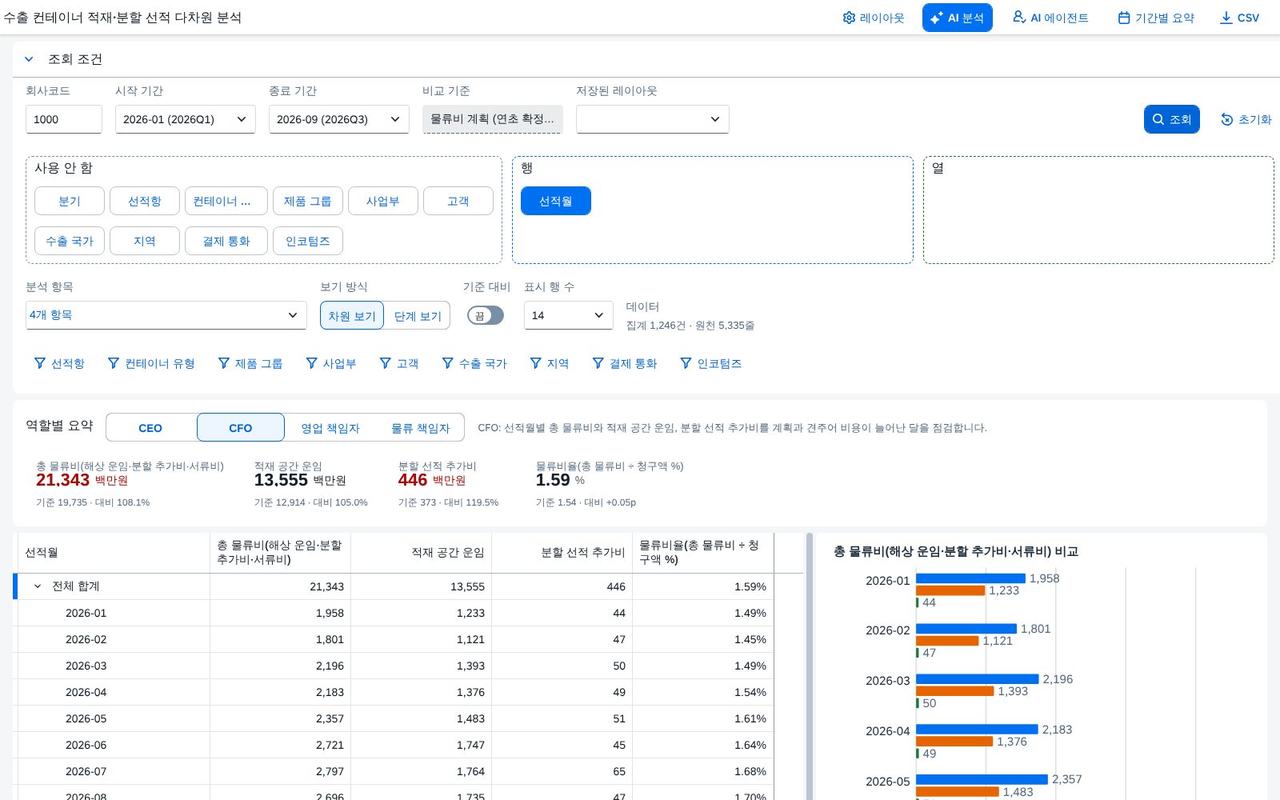Open the 저장된 레이아웃 dropdown
The height and width of the screenshot is (800, 1280).
pyautogui.click(x=652, y=119)
